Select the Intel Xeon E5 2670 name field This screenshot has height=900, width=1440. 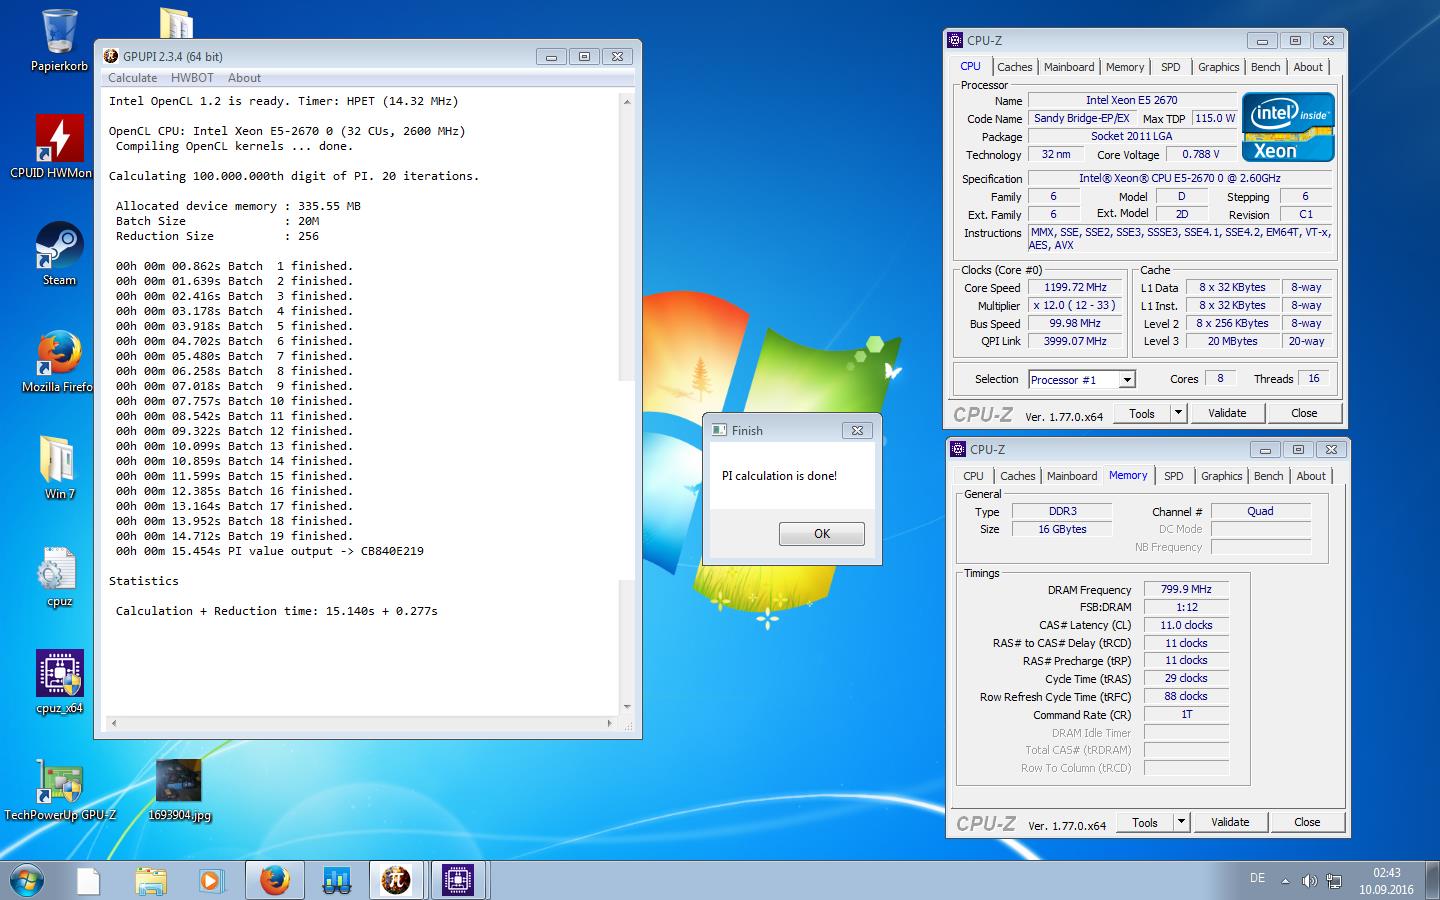click(x=1131, y=100)
